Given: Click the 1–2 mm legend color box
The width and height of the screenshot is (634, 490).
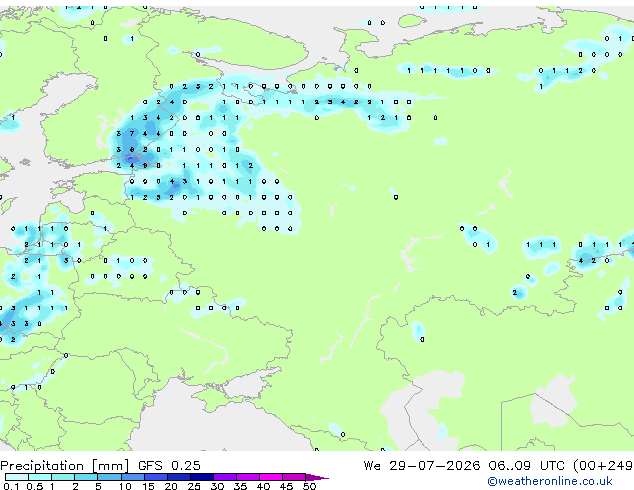Looking at the screenshot, I should pos(63,477).
